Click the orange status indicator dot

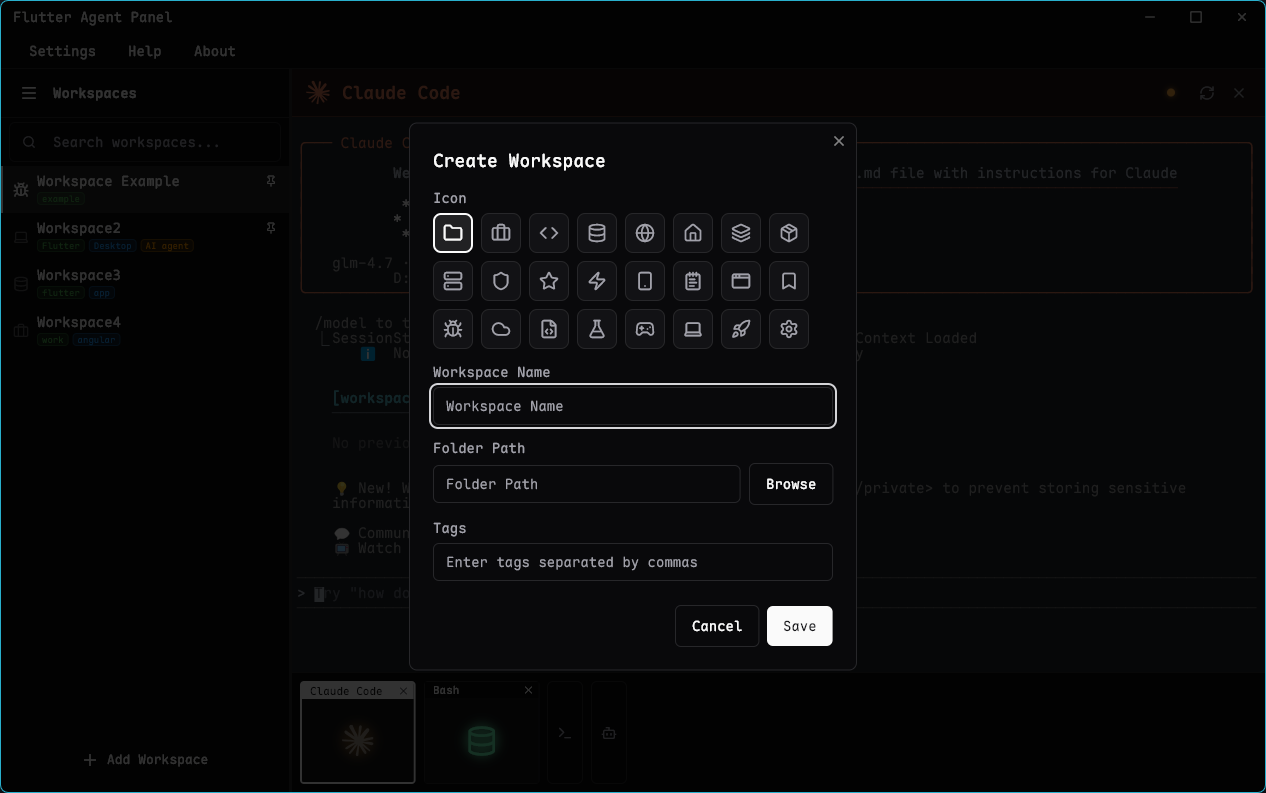click(x=1171, y=93)
